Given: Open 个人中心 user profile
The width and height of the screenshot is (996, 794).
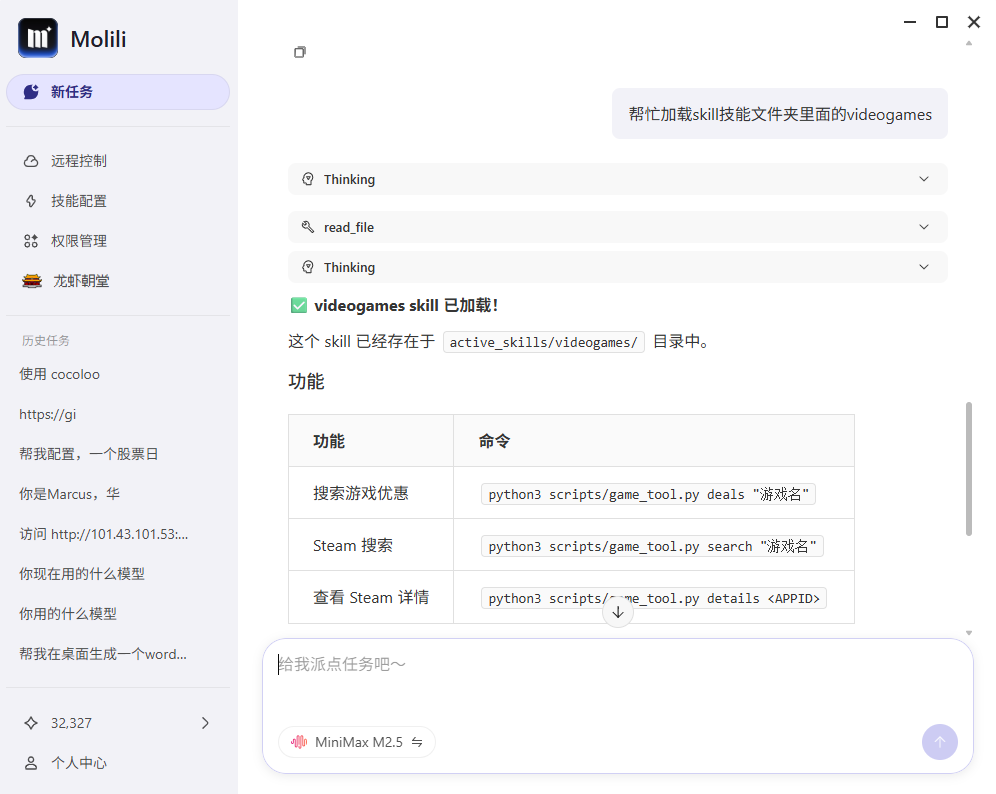Looking at the screenshot, I should click(x=78, y=763).
